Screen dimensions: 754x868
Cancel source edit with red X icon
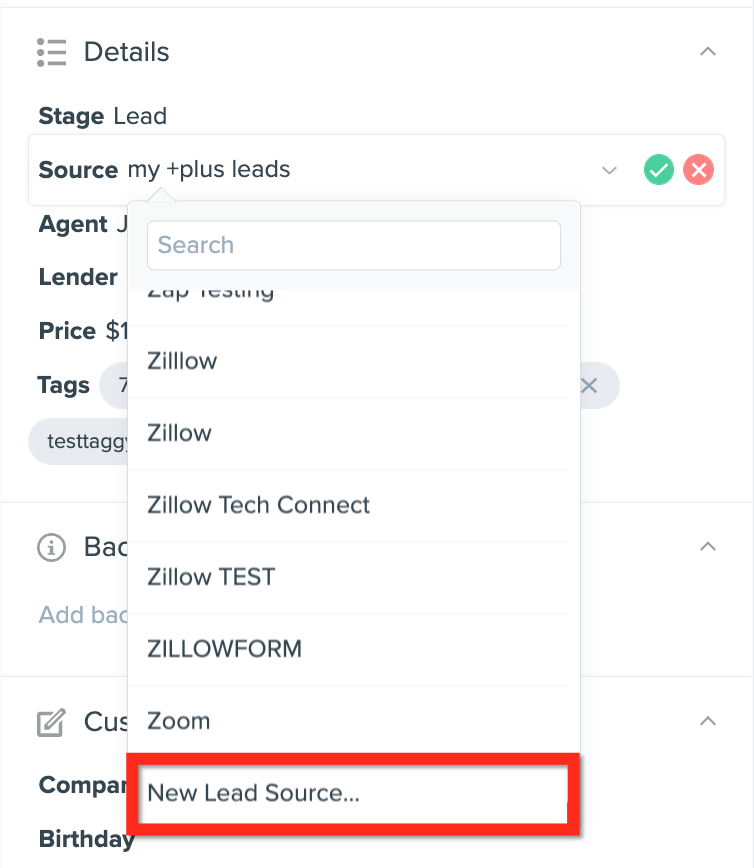[x=699, y=169]
